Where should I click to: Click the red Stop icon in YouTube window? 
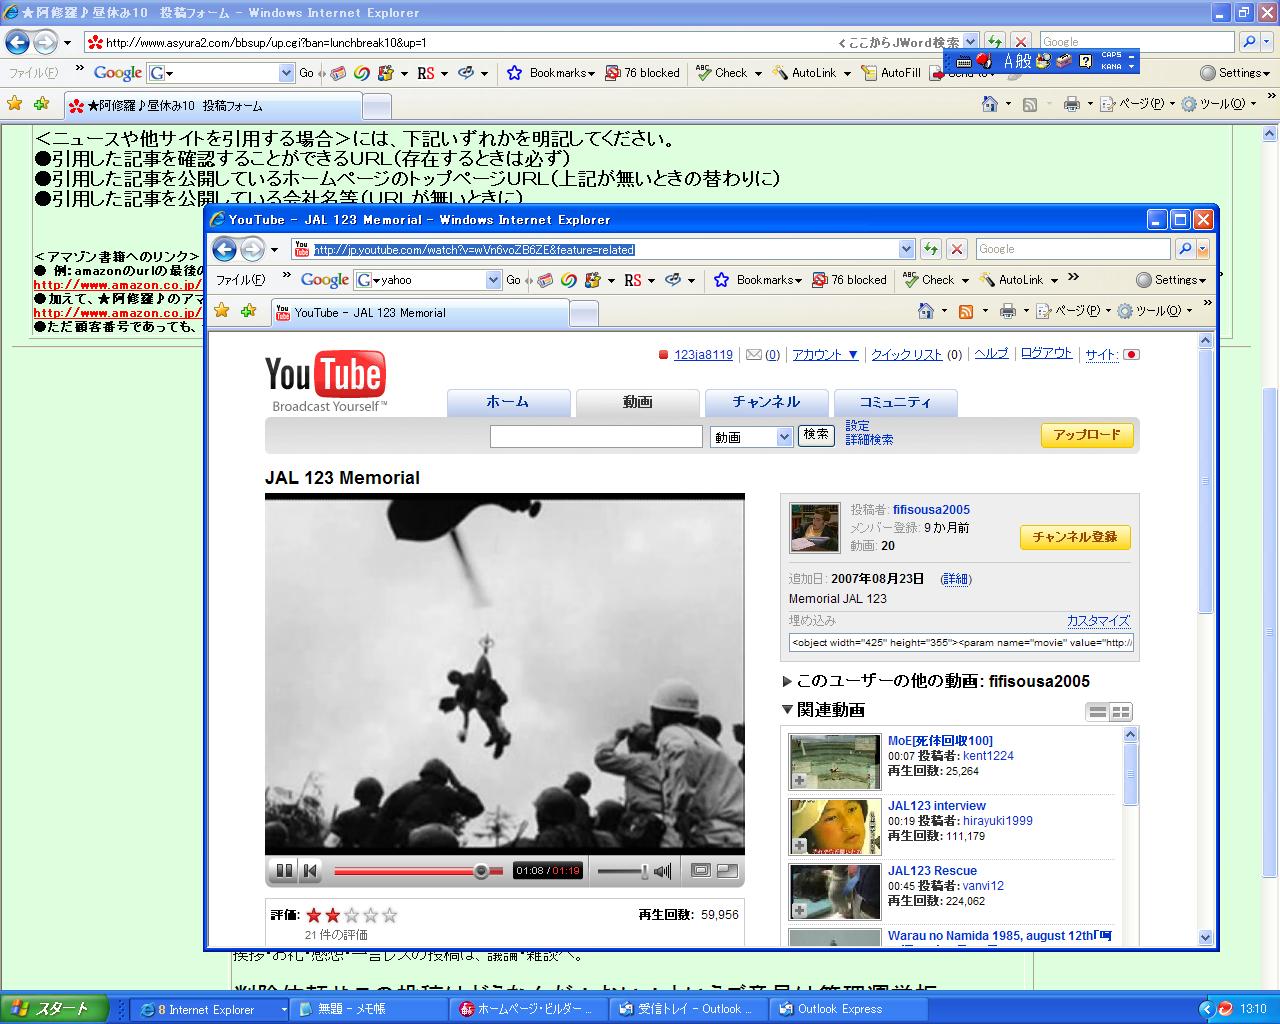957,249
